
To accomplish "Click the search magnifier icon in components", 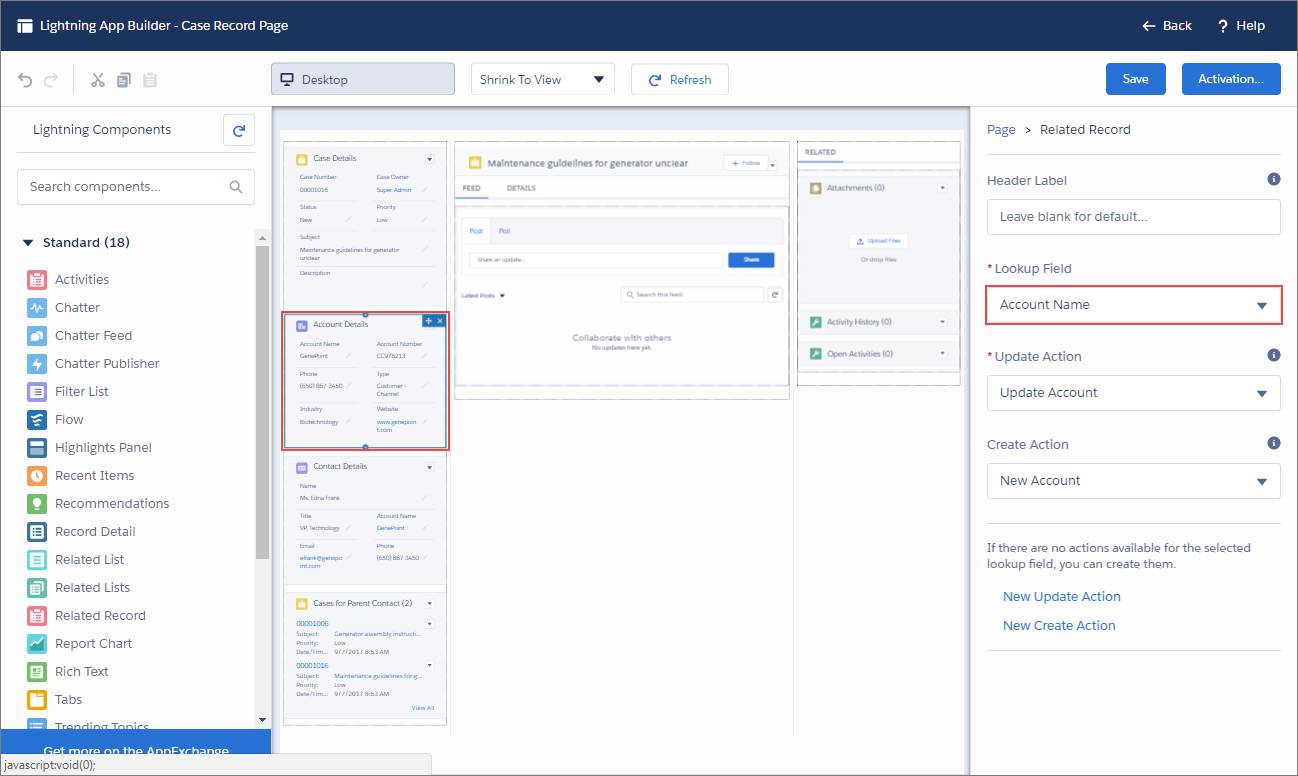I will [x=236, y=187].
